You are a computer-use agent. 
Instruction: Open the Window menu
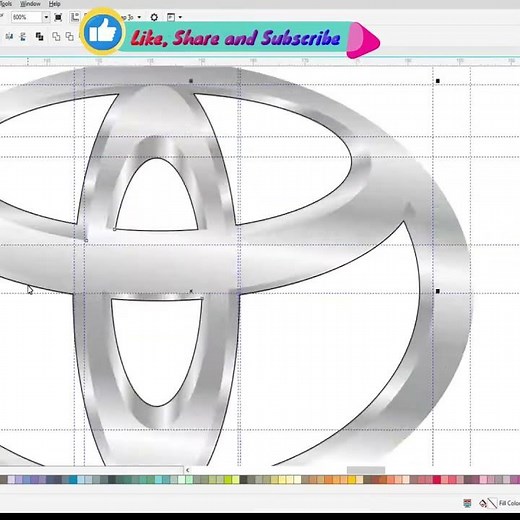(x=30, y=4)
